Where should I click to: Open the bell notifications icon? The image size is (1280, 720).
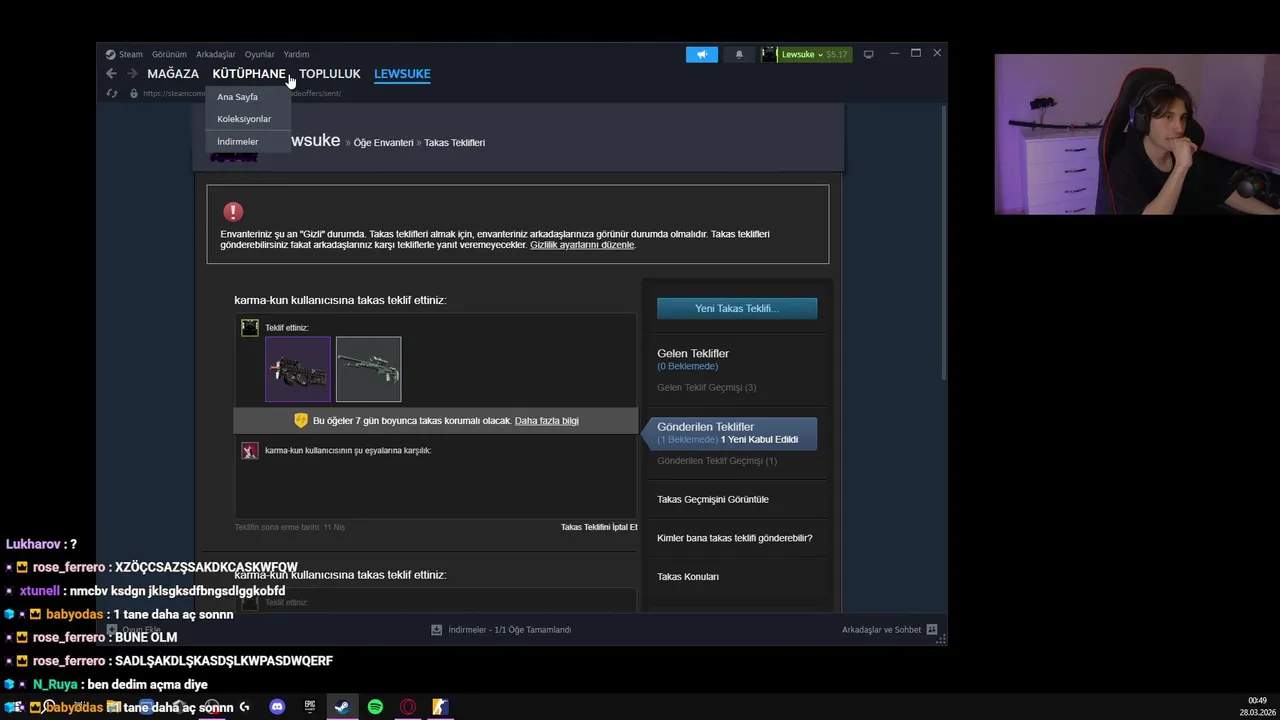(x=739, y=54)
